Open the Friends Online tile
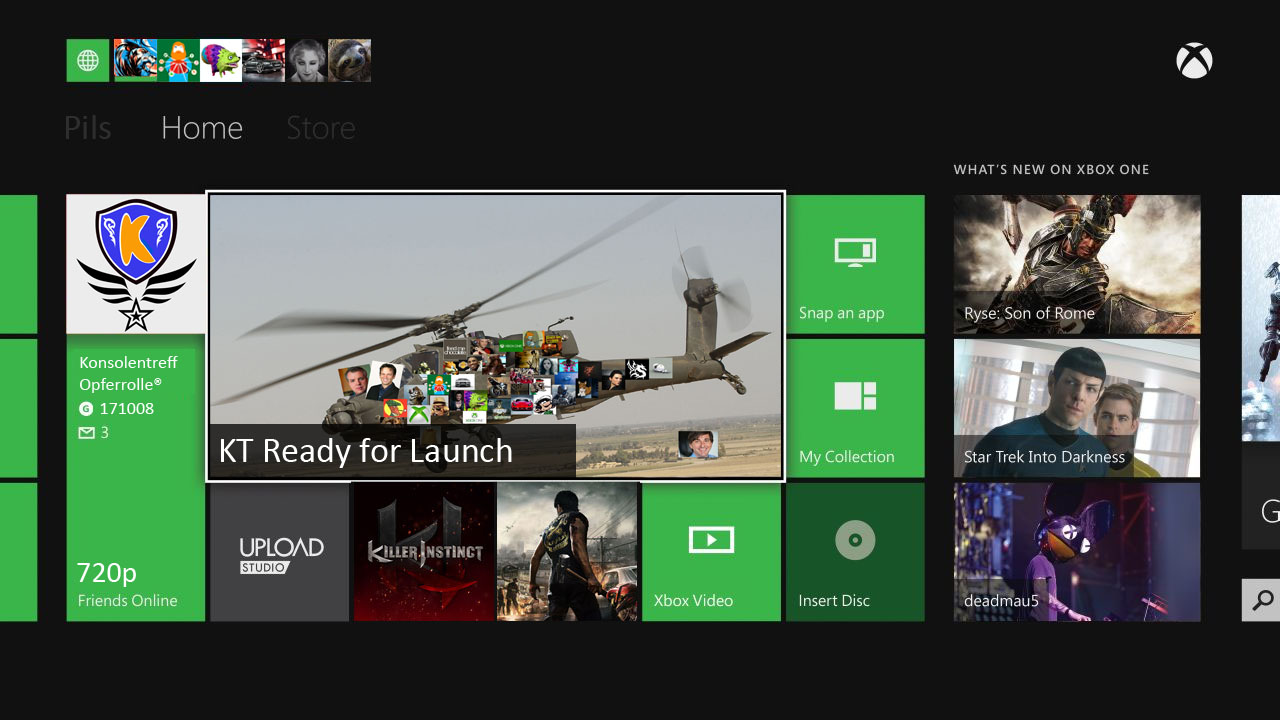 coord(136,478)
